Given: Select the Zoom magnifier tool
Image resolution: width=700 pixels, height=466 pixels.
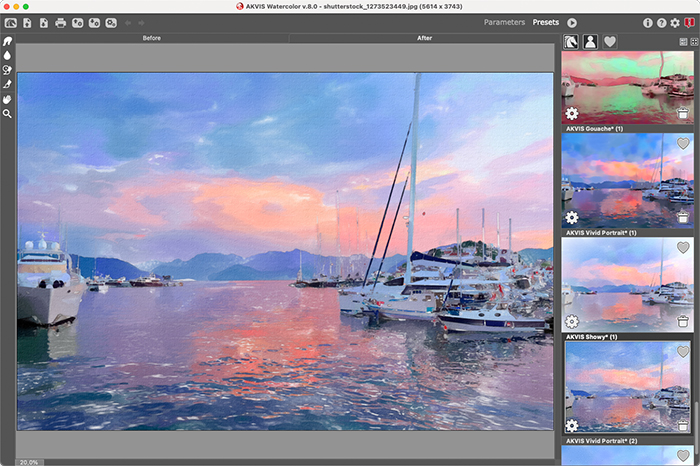Looking at the screenshot, I should (x=8, y=114).
